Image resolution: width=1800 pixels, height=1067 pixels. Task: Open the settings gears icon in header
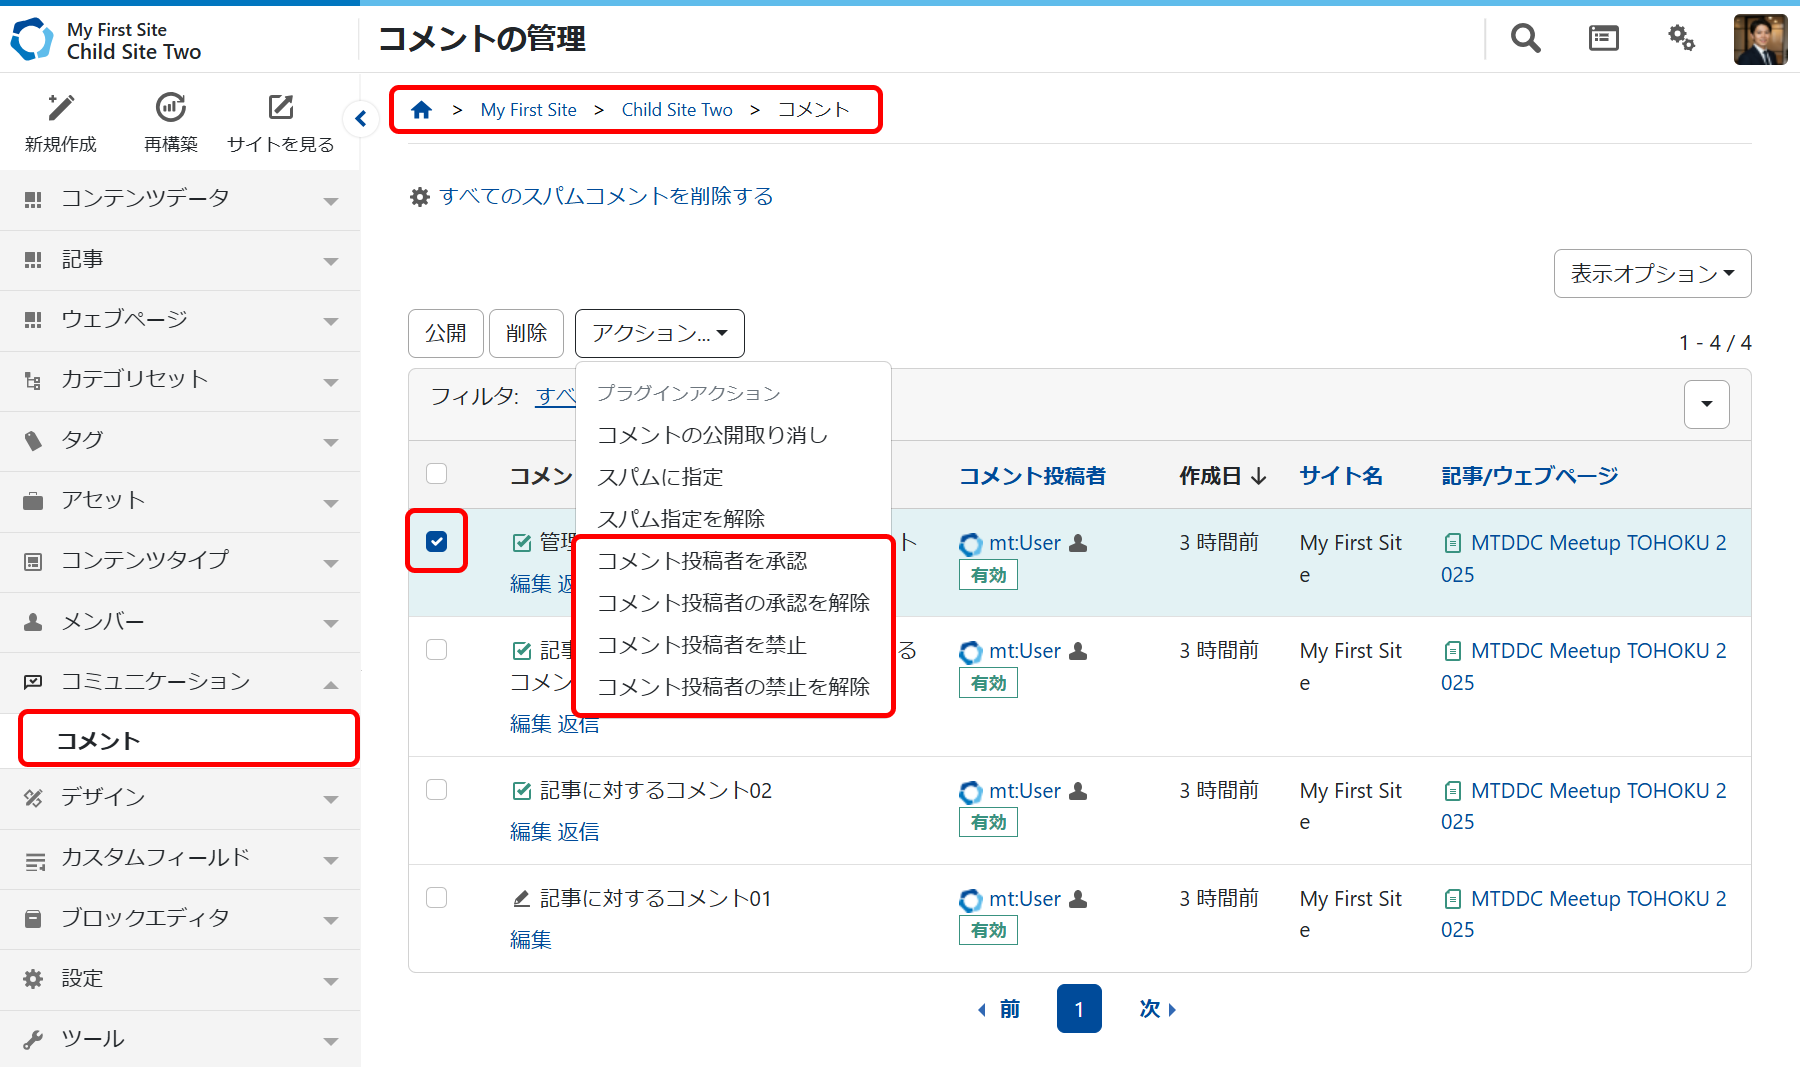pyautogui.click(x=1681, y=38)
